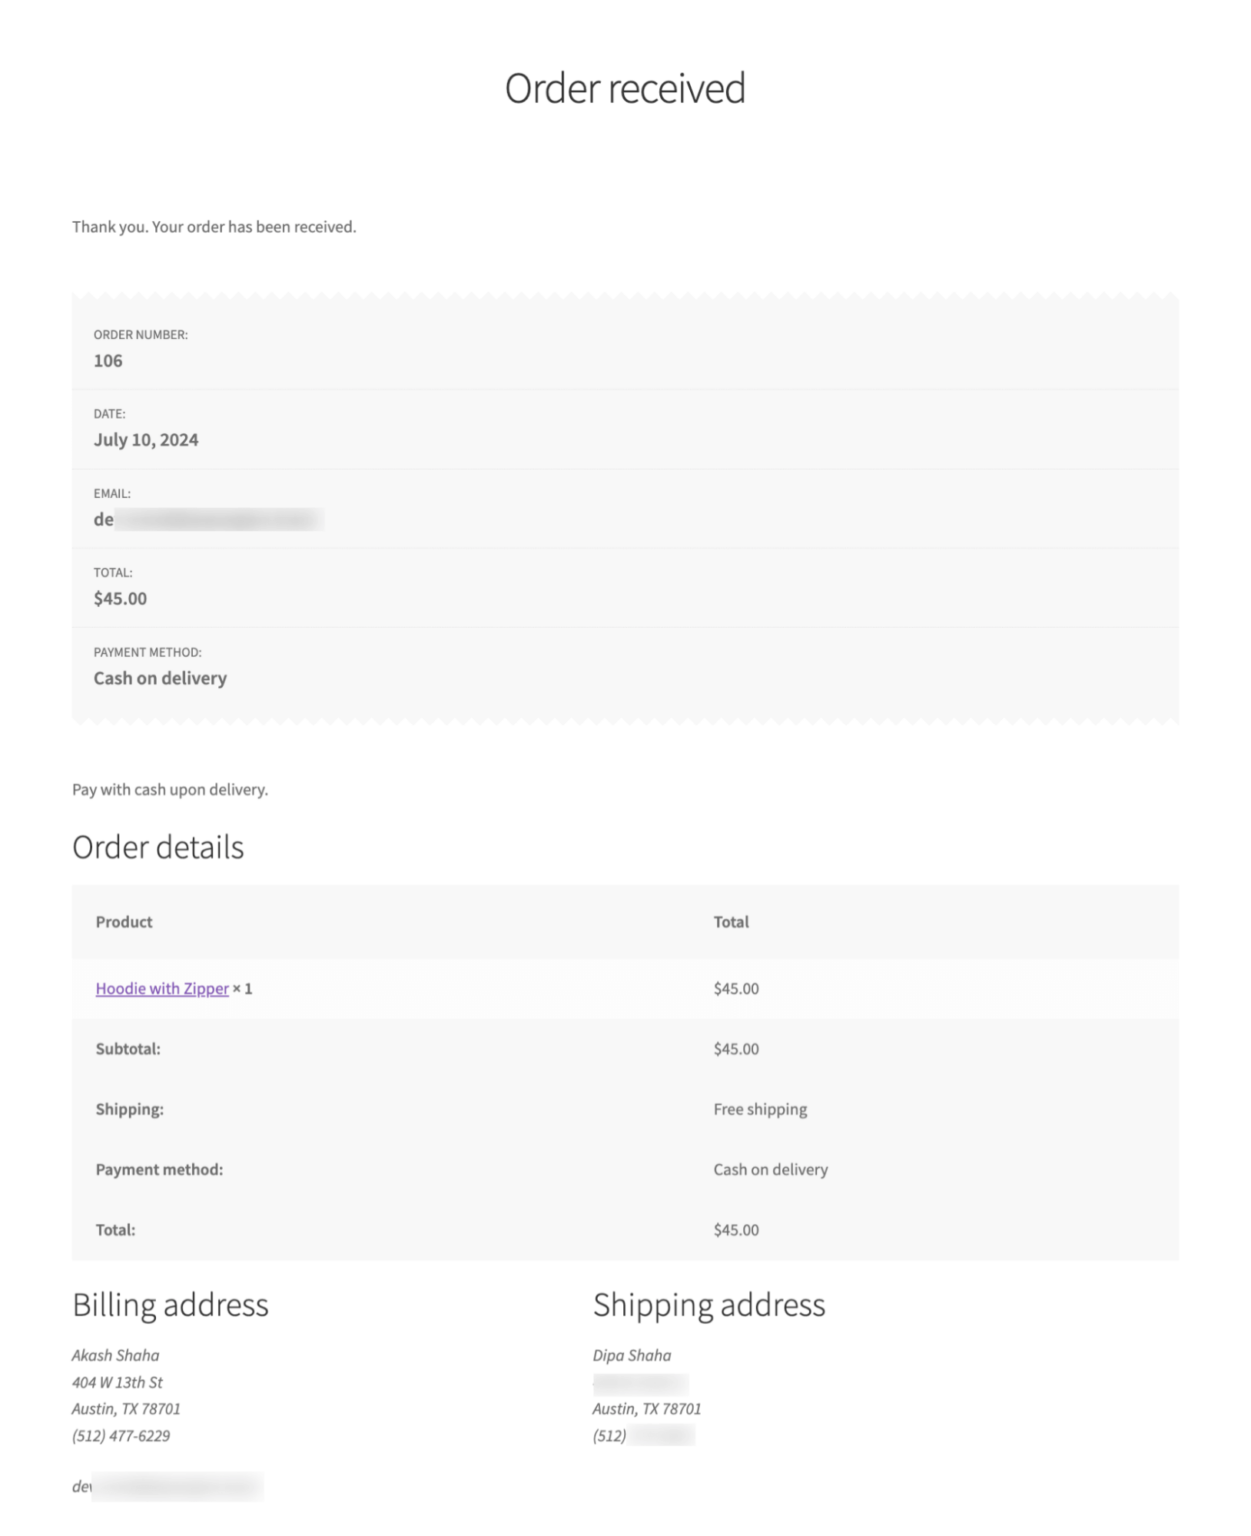Select the order date July 10, 2024

pos(145,439)
